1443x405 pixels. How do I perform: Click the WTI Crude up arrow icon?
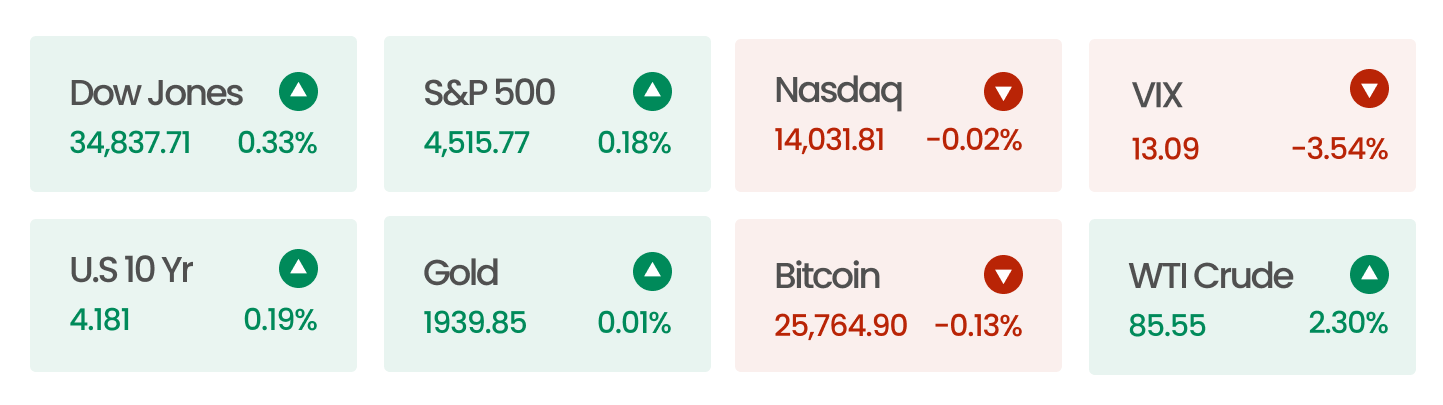pyautogui.click(x=1369, y=274)
